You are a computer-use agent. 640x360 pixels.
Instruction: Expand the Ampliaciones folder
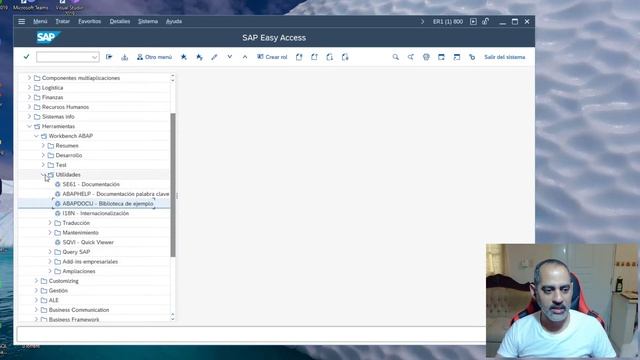pos(50,271)
